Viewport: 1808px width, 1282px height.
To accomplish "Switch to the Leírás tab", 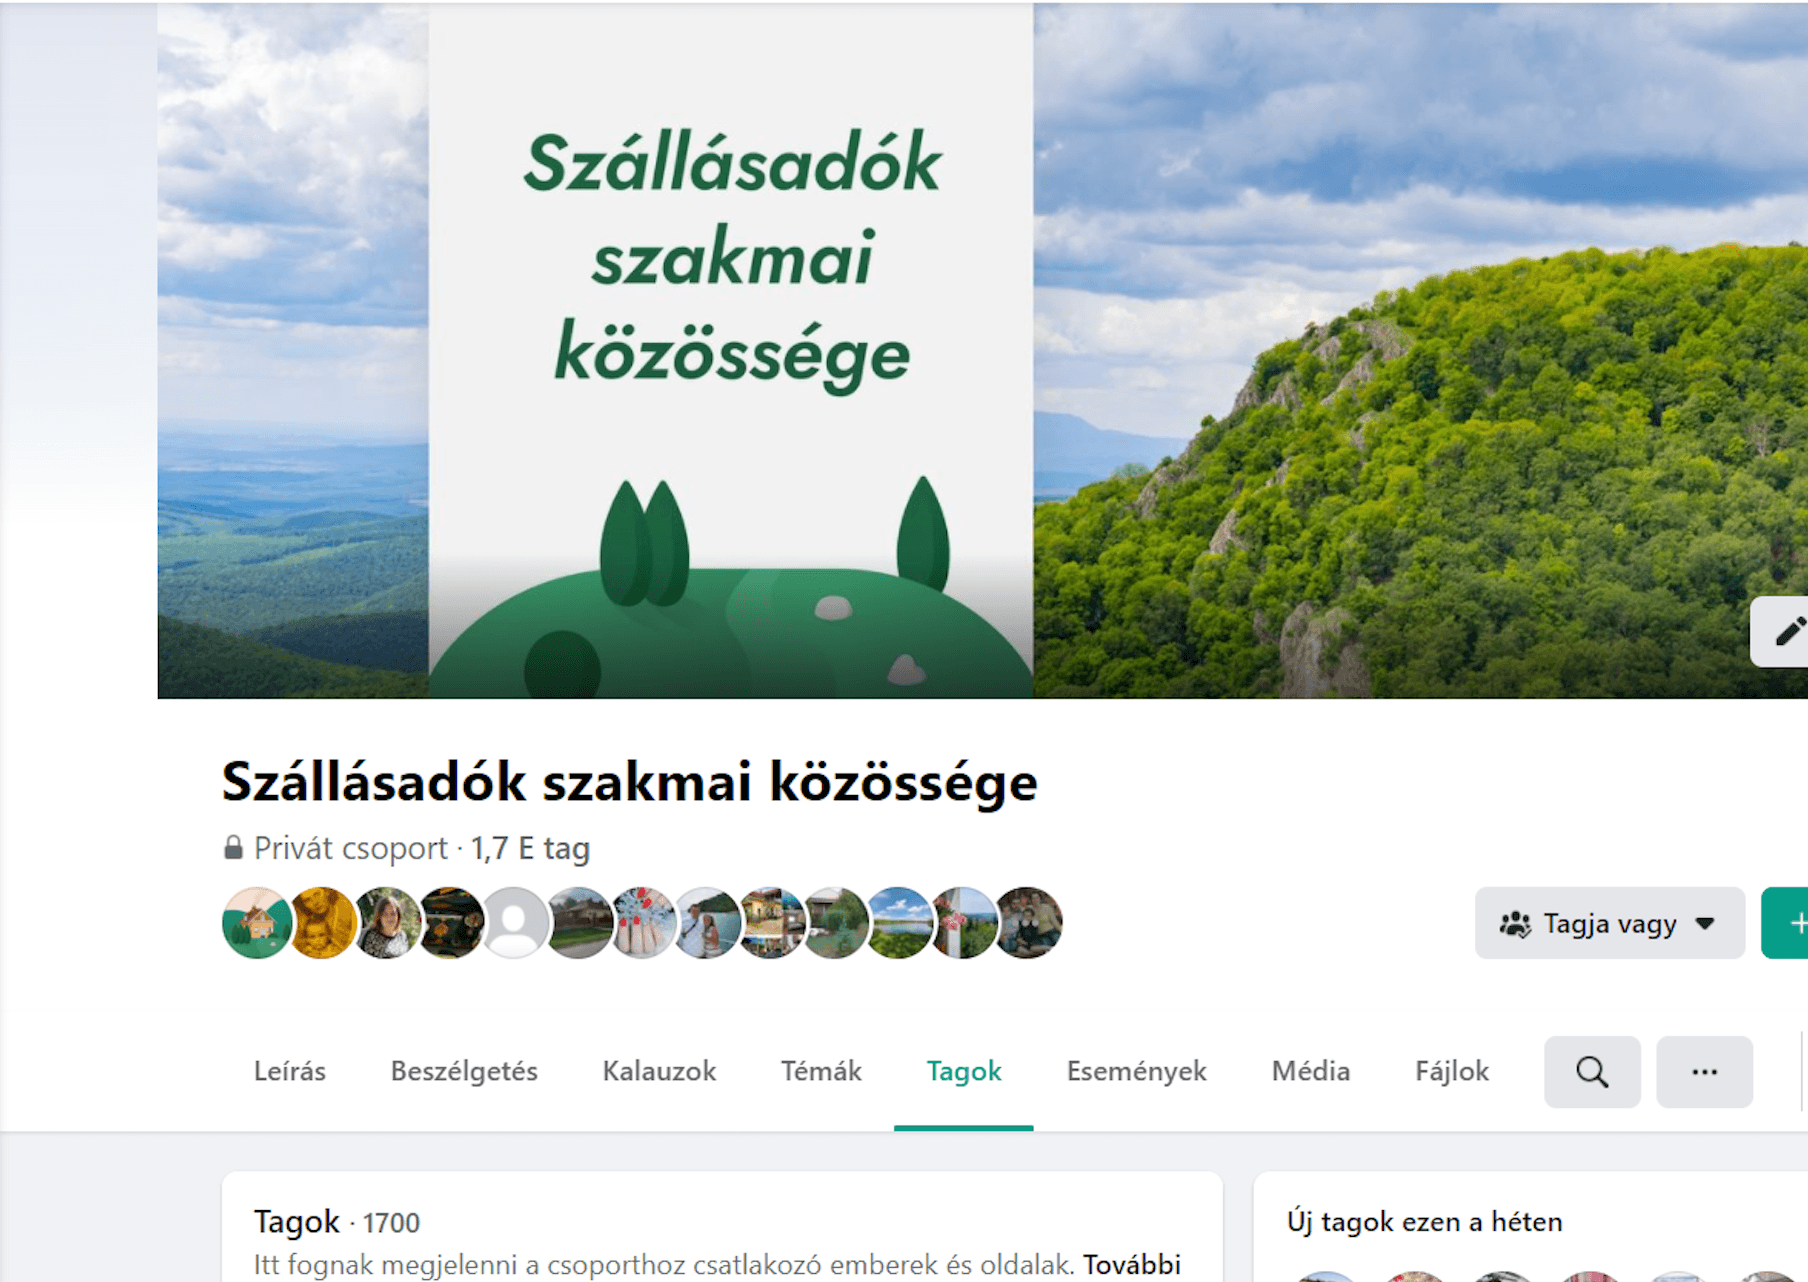I will [290, 1071].
